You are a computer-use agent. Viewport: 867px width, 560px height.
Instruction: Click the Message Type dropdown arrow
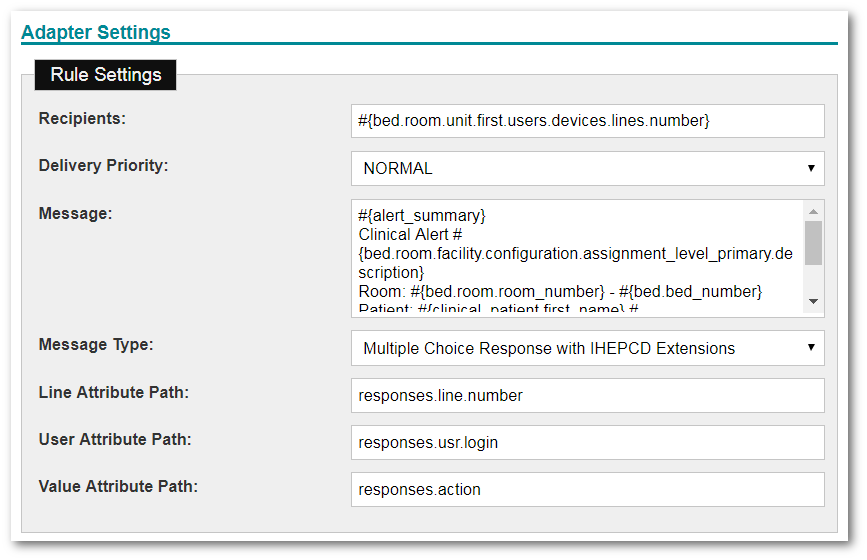[811, 348]
